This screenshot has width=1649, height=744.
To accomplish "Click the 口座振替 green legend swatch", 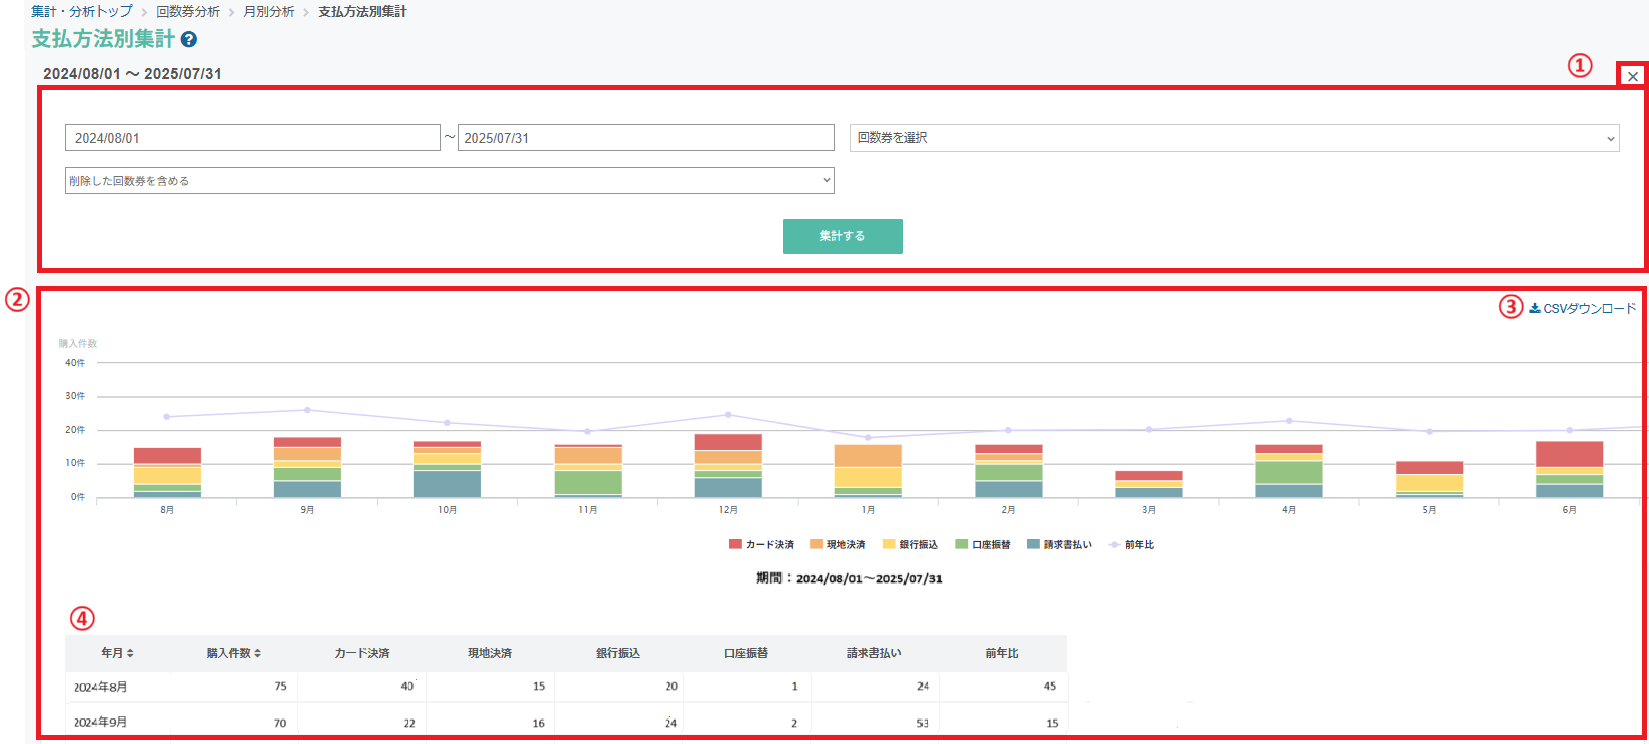I will [x=961, y=545].
